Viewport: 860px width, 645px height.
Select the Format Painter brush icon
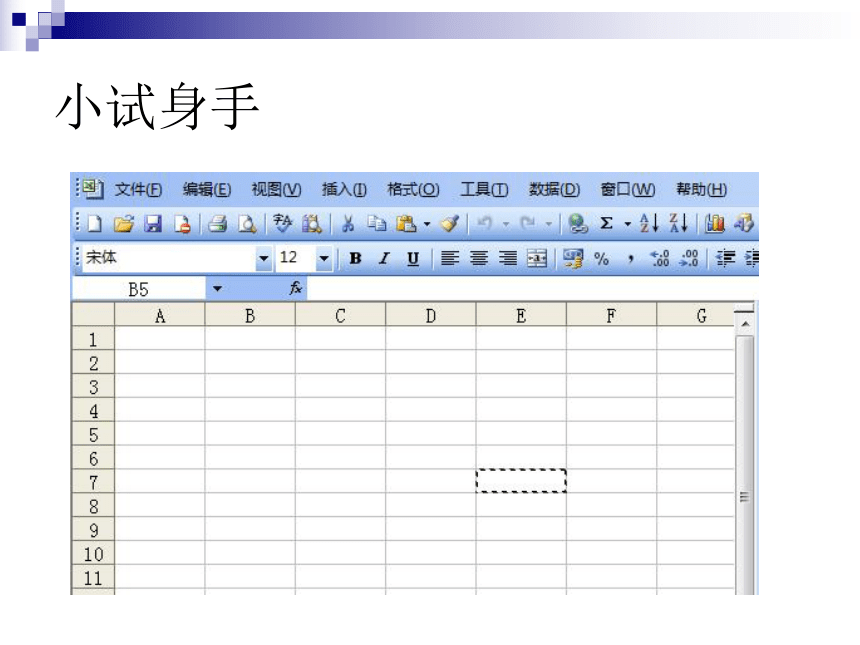click(450, 224)
